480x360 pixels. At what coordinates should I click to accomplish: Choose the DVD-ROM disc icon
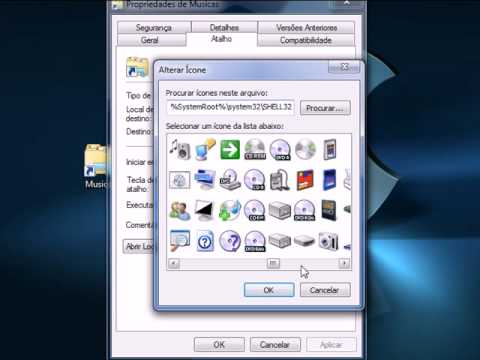pyautogui.click(x=305, y=211)
